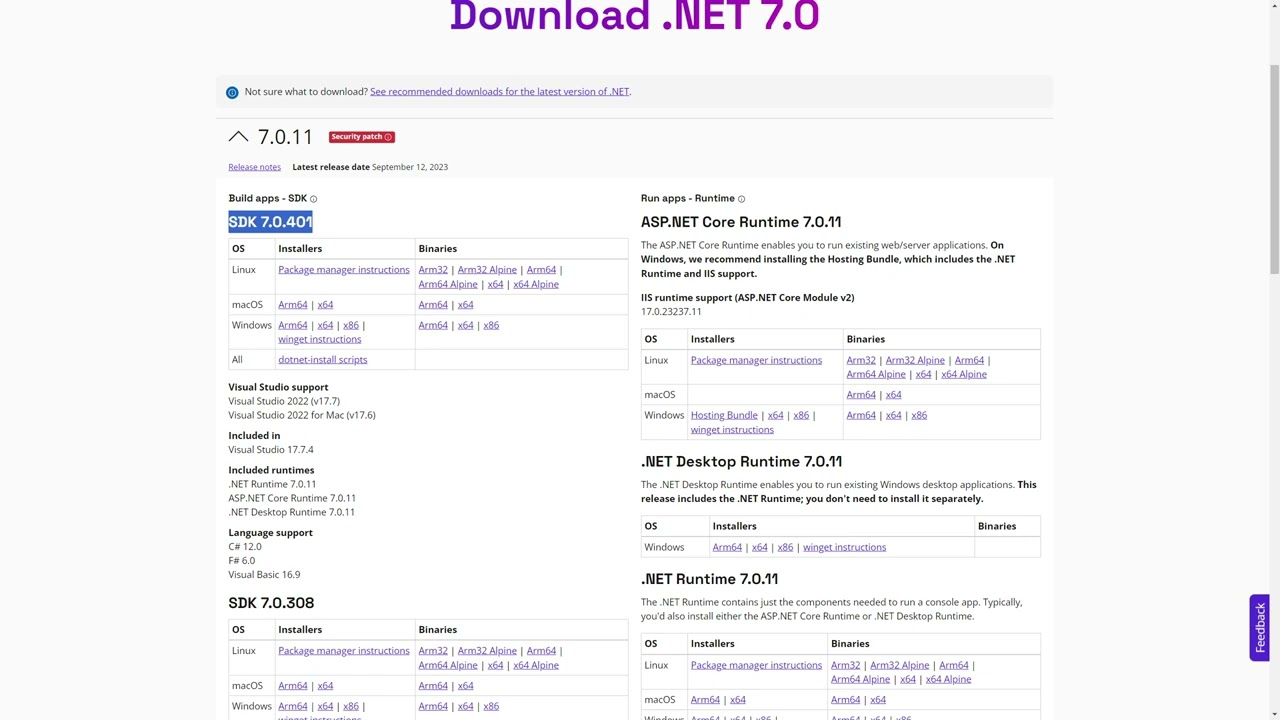Download ASP.NET Core Runtime macOS Arm64 binary
The height and width of the screenshot is (720, 1280).
click(861, 395)
